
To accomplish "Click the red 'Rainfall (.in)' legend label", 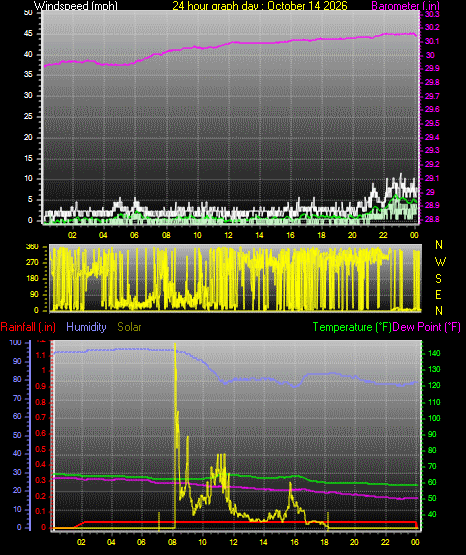I will 28,327.
